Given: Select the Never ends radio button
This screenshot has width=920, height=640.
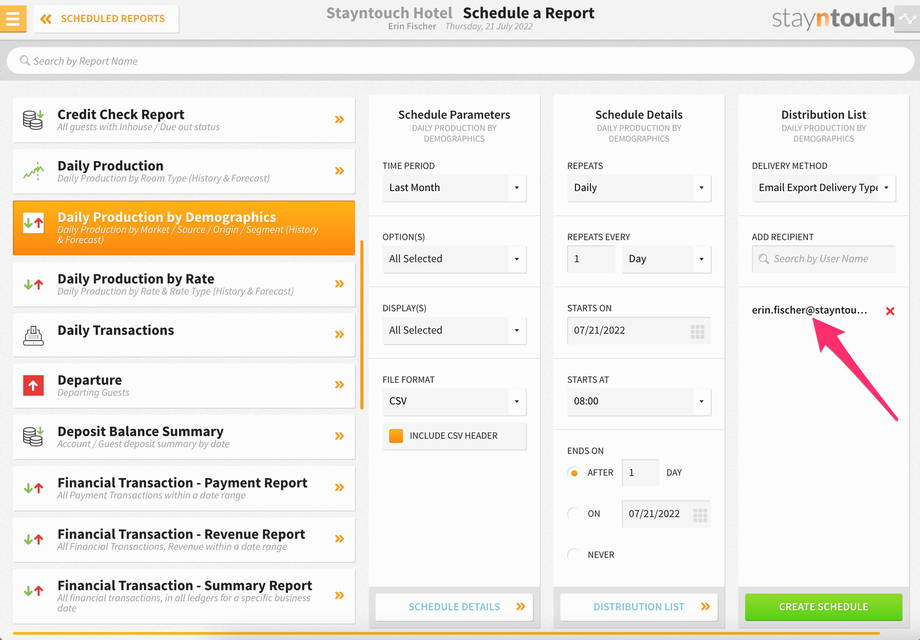Looking at the screenshot, I should click(574, 555).
